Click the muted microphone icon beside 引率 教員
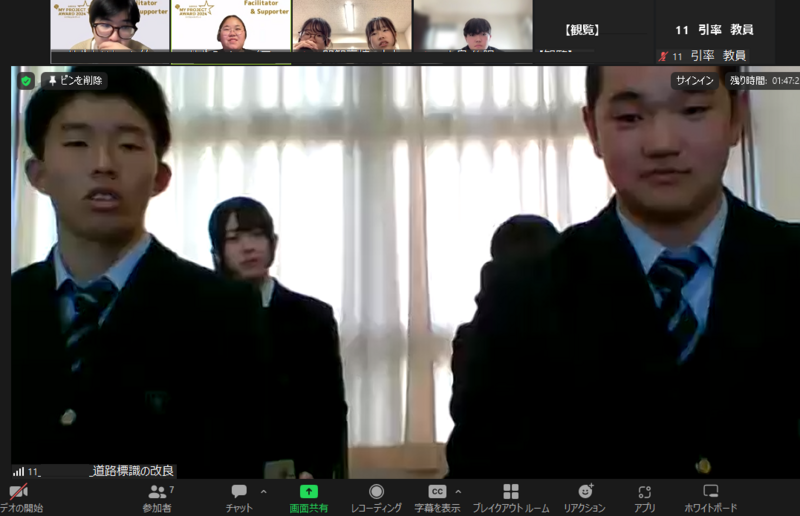Image resolution: width=800 pixels, height=516 pixels. click(663, 56)
